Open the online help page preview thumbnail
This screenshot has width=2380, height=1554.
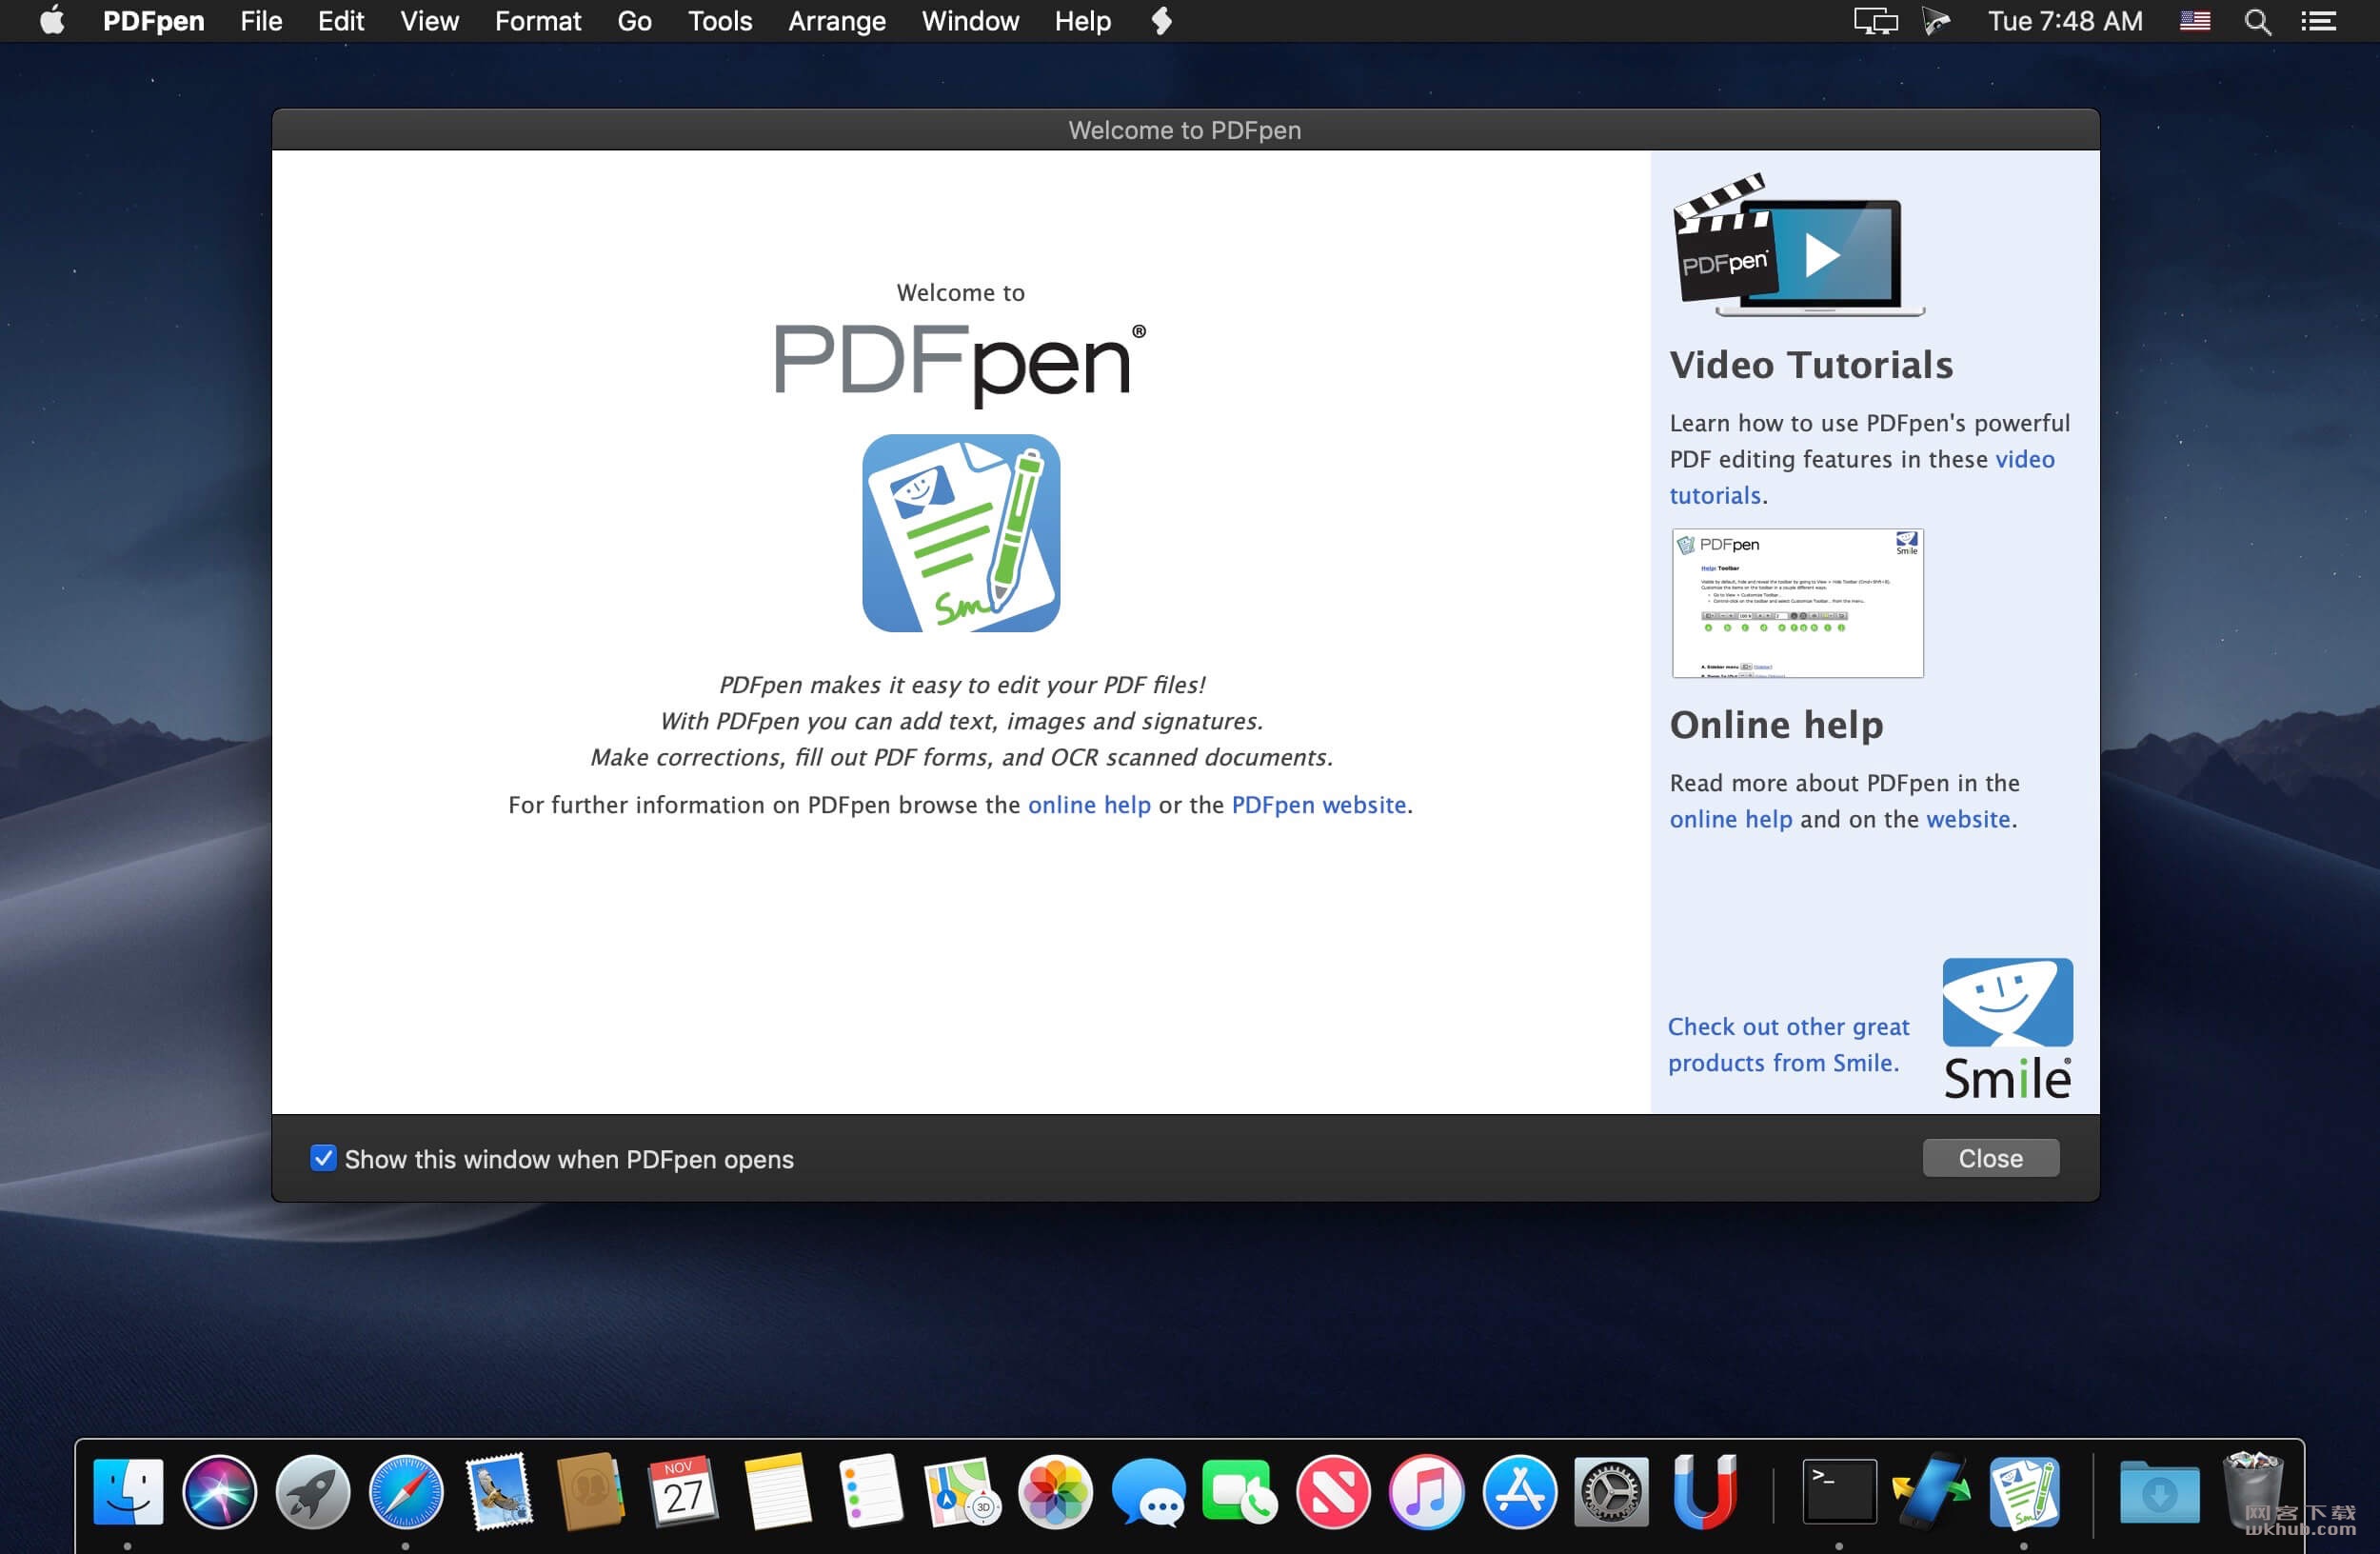tap(1797, 603)
